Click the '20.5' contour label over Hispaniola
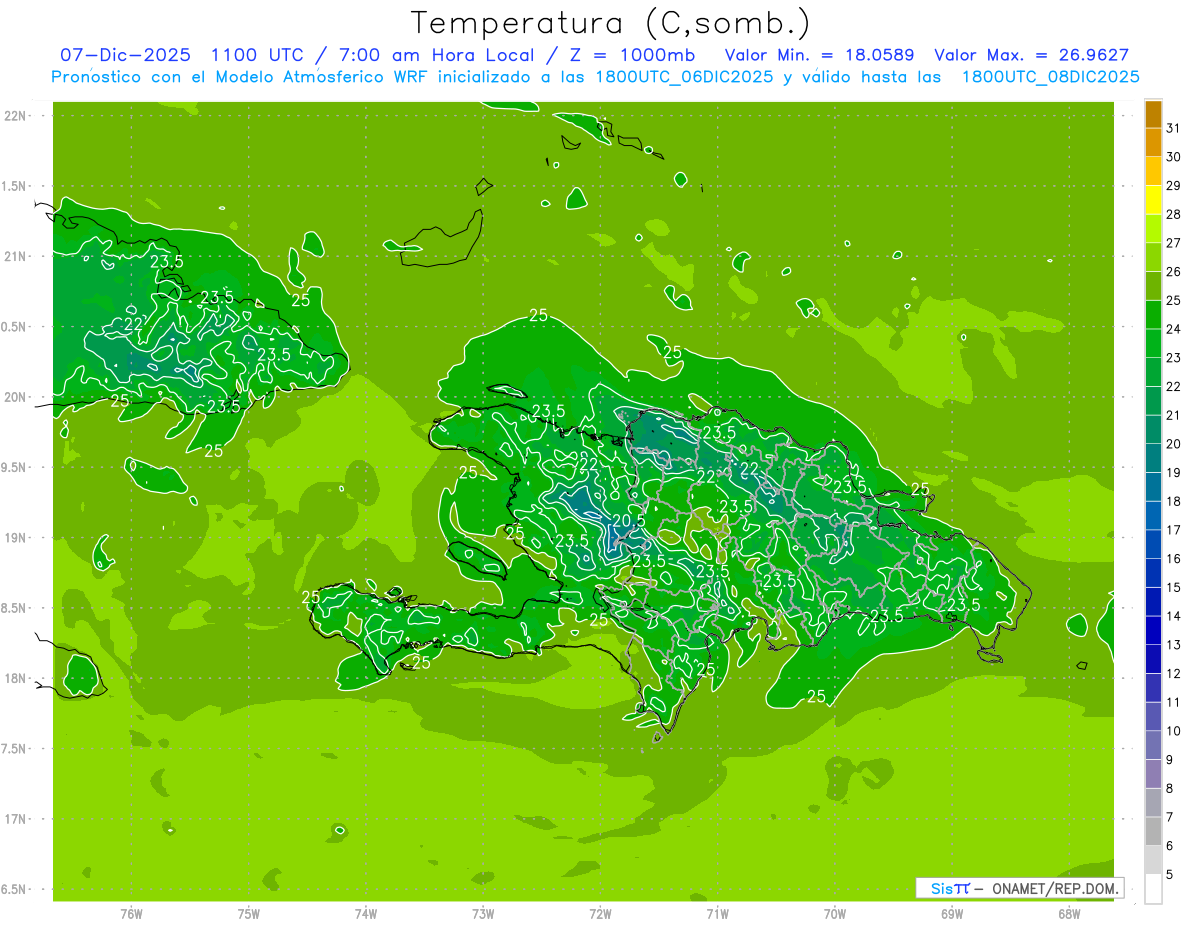The width and height of the screenshot is (1200, 927). pos(628,520)
